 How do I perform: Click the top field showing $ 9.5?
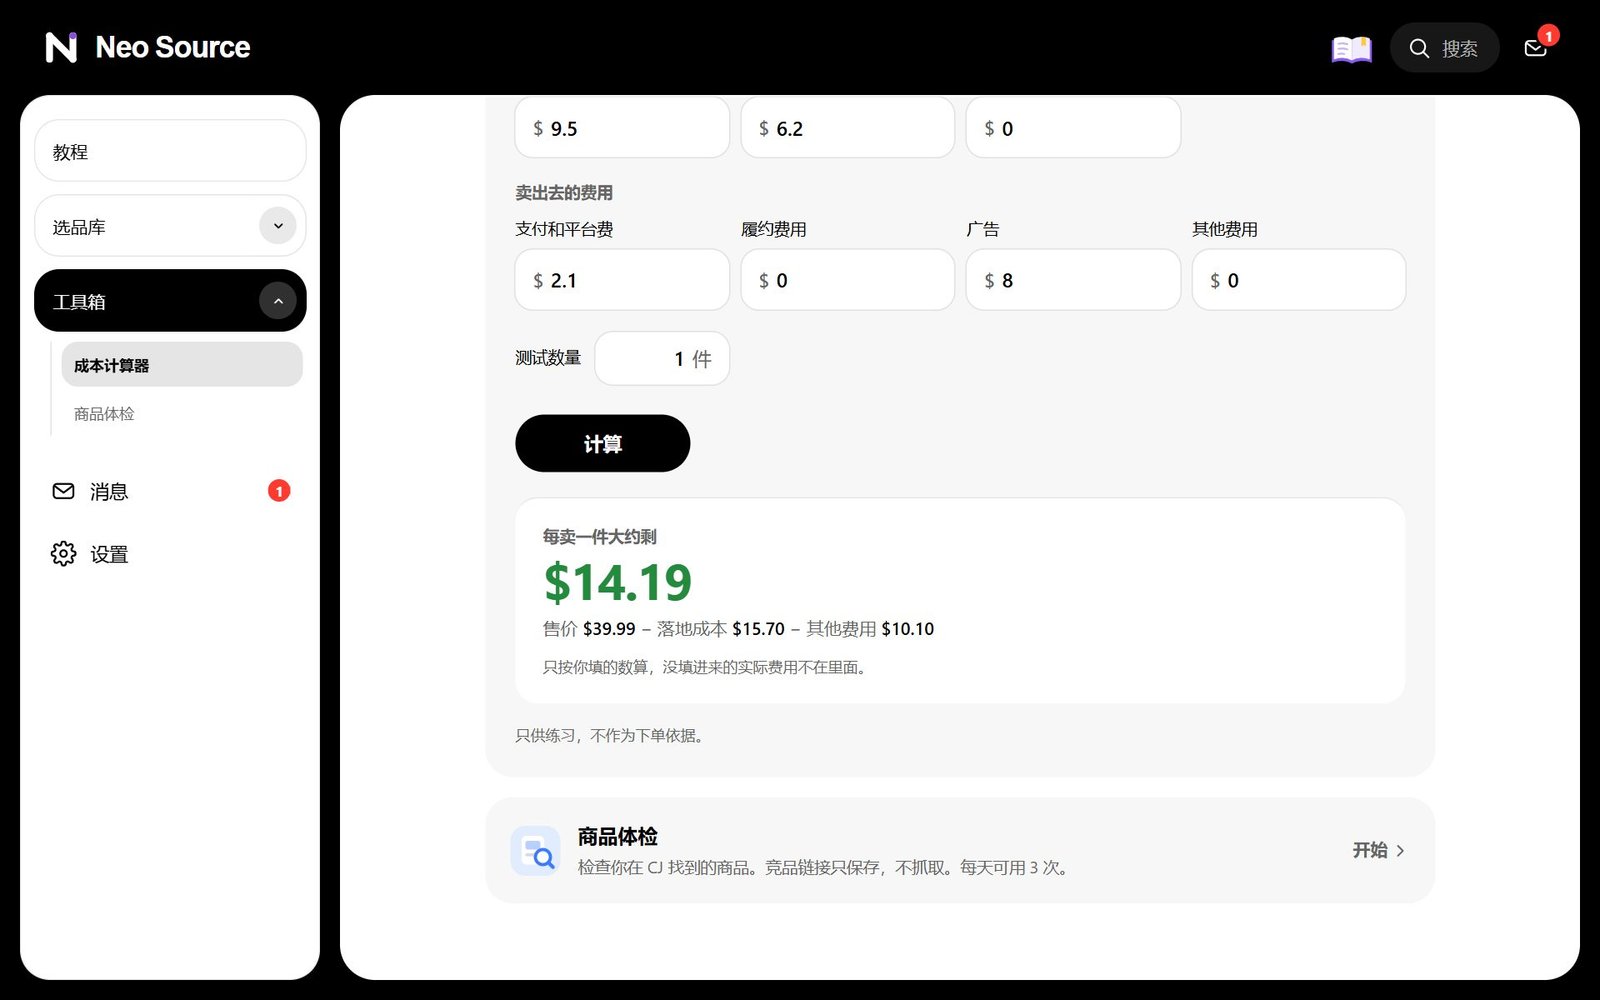pos(622,127)
